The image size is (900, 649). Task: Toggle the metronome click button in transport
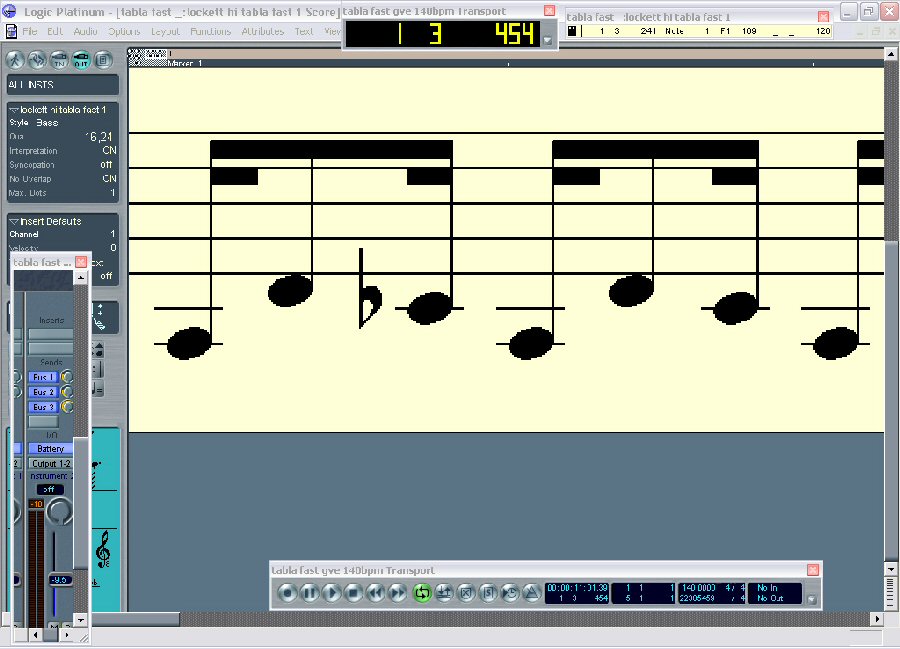pyautogui.click(x=531, y=593)
